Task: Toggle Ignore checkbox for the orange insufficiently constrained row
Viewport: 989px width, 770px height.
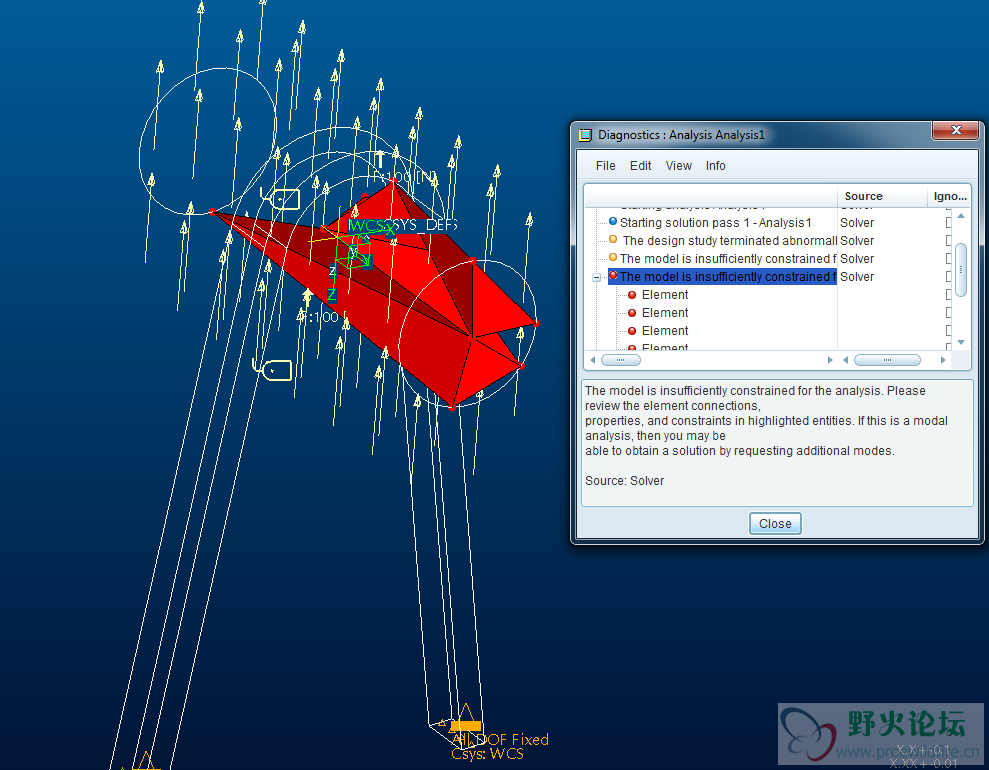Action: click(948, 259)
